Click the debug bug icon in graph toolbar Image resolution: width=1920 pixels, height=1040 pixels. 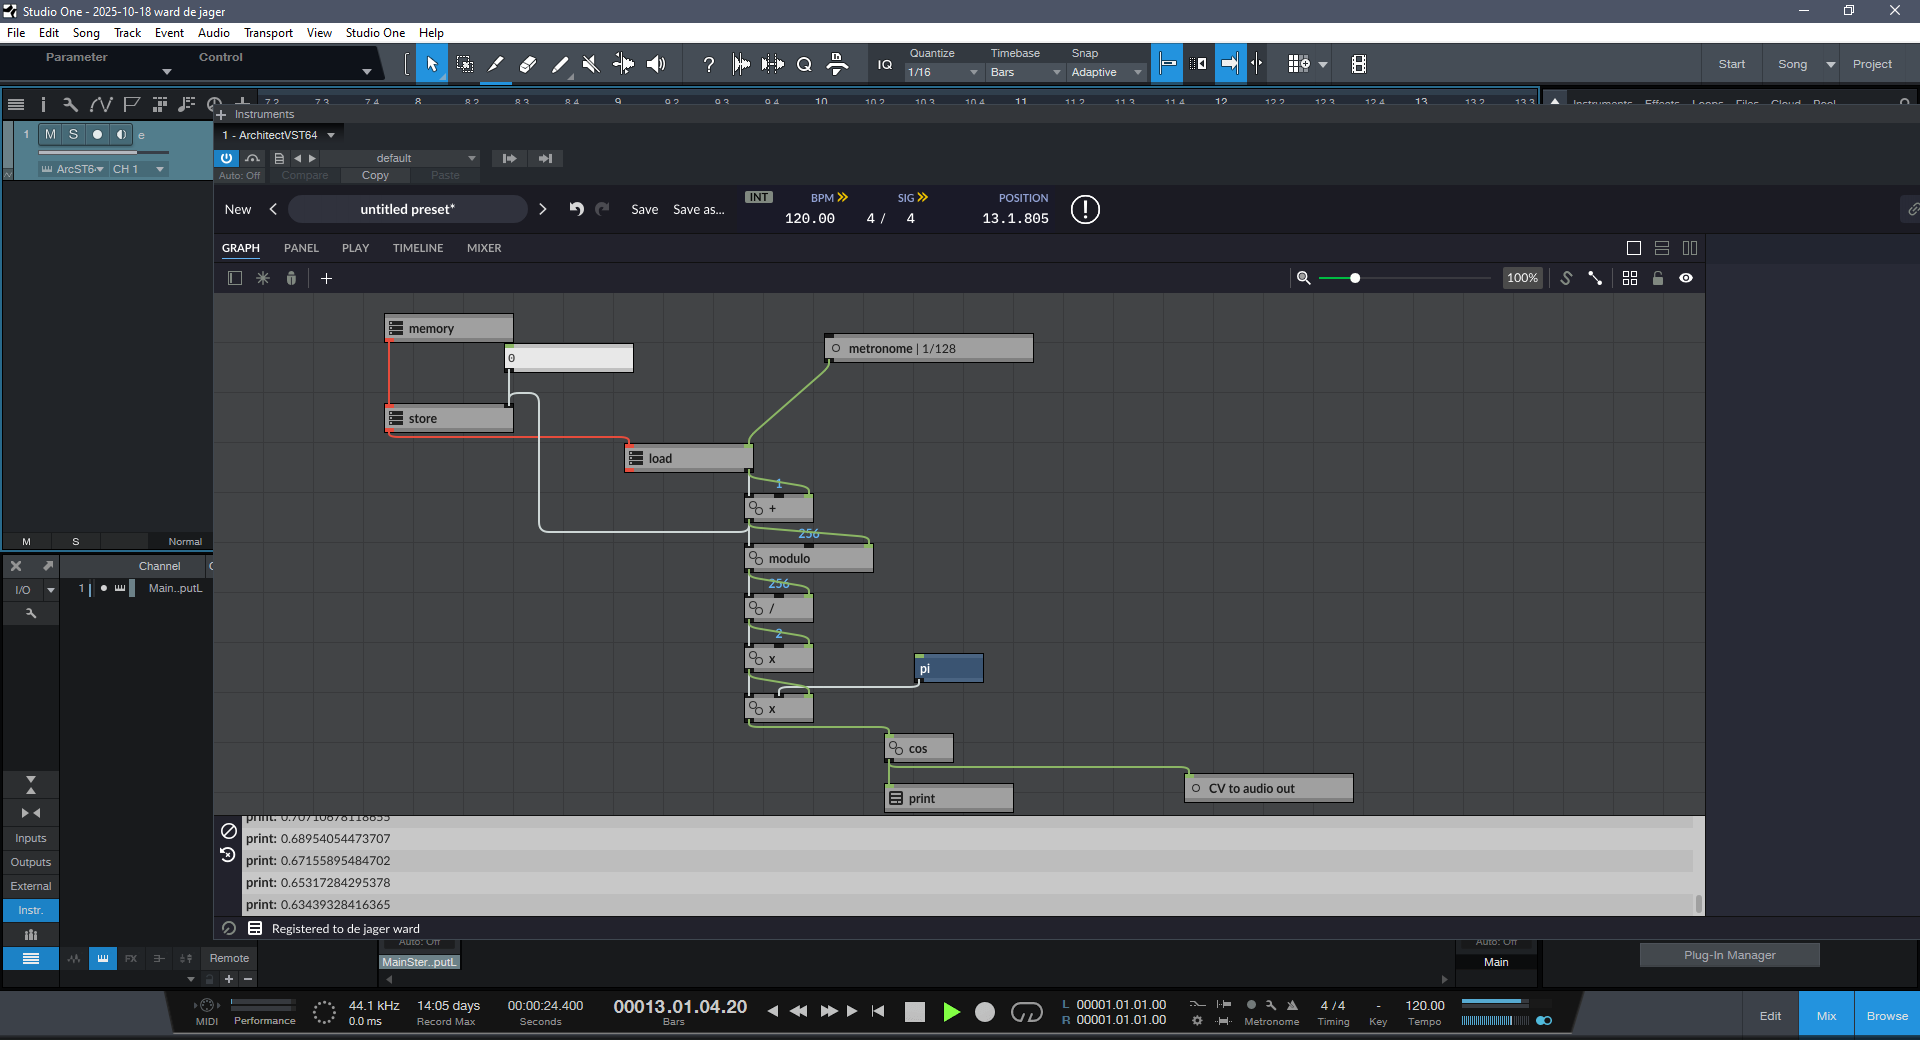coord(291,278)
